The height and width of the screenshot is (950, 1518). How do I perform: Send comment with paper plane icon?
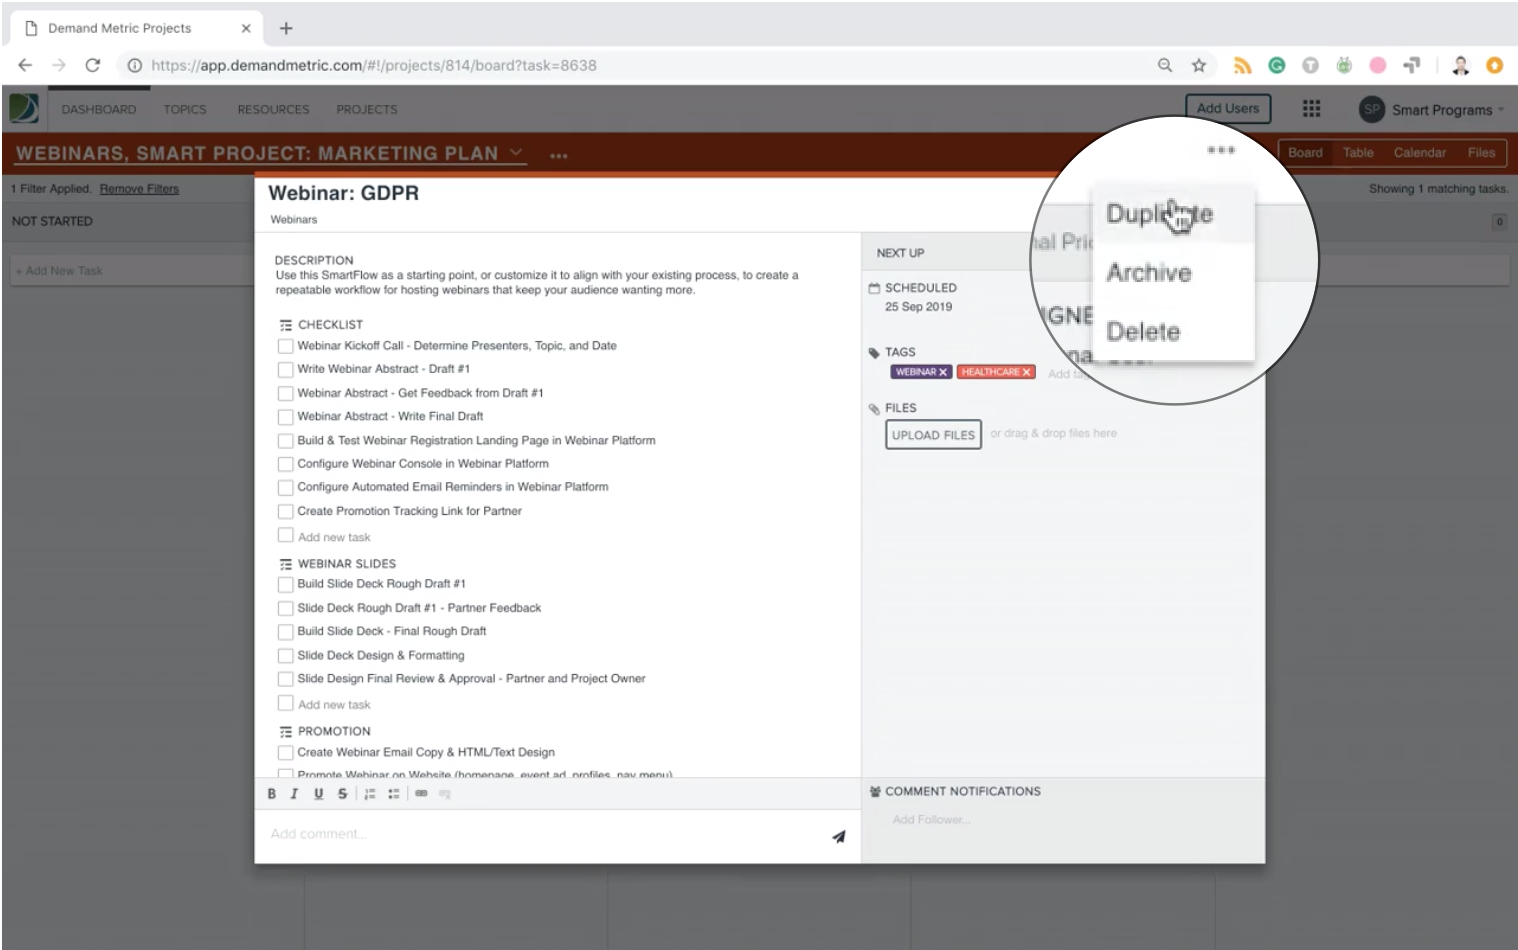(x=838, y=836)
